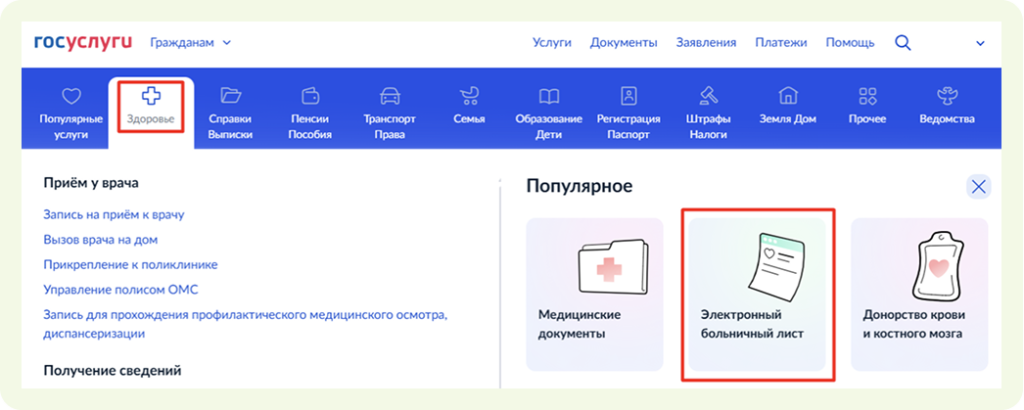
Task: Open the Пенсии Пособия wallet icon
Action: pos(310,97)
